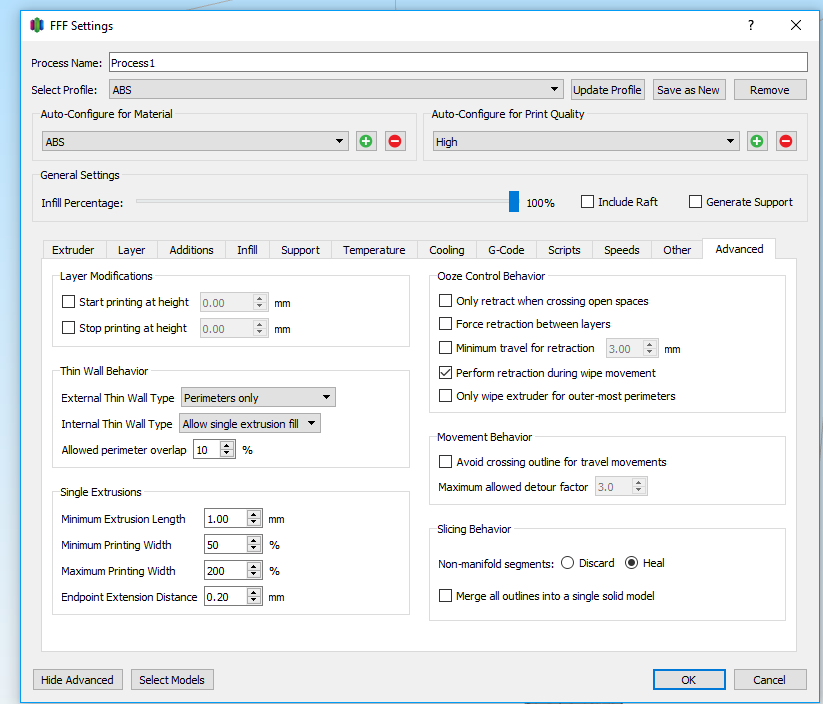Open the Other tab
This screenshot has width=823, height=704.
tap(677, 250)
